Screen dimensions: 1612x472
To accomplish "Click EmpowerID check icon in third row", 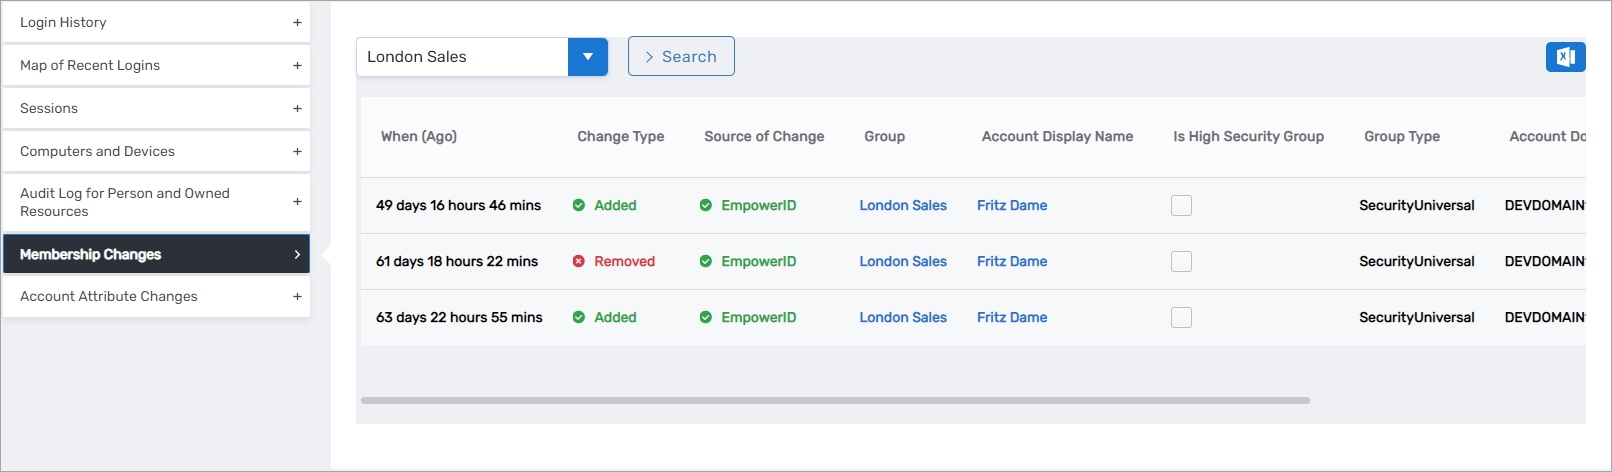I will coord(706,317).
